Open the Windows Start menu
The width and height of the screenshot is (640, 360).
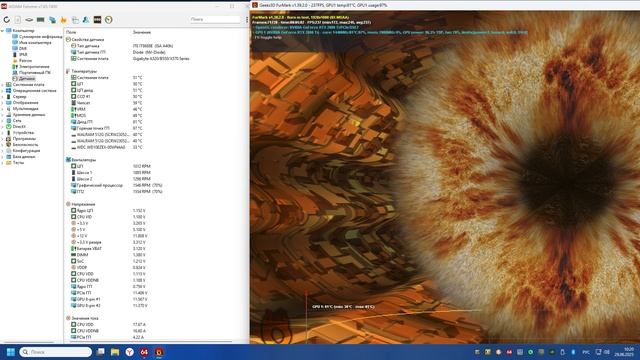coord(11,352)
